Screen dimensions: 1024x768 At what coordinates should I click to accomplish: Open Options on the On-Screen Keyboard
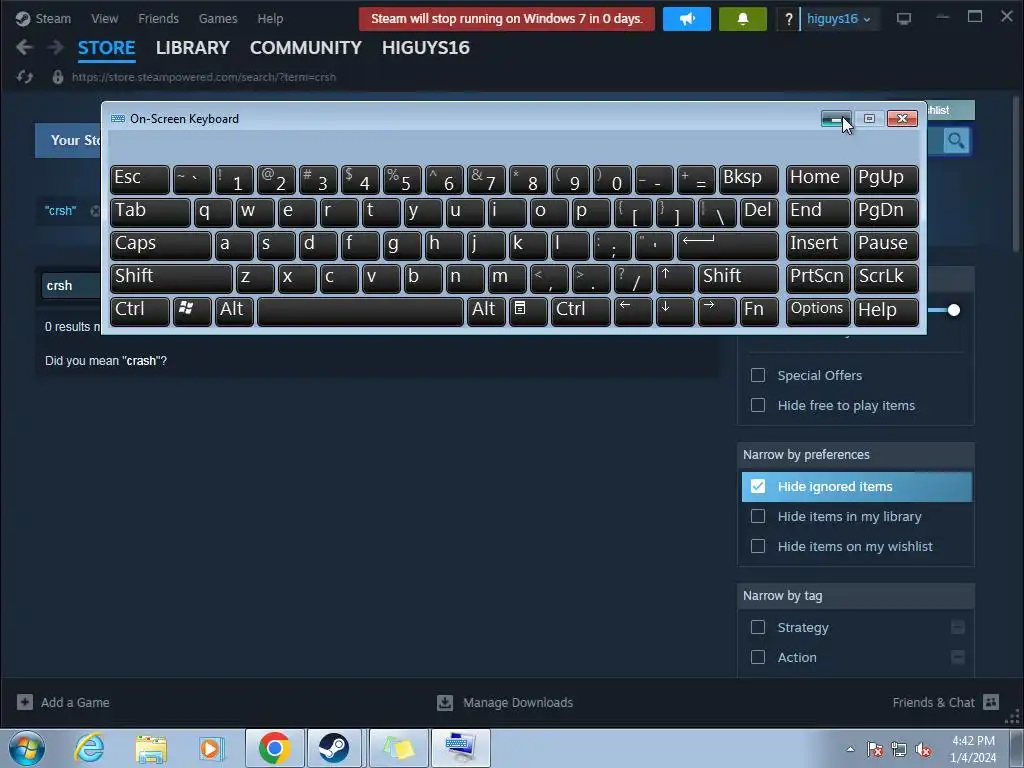pyautogui.click(x=818, y=311)
